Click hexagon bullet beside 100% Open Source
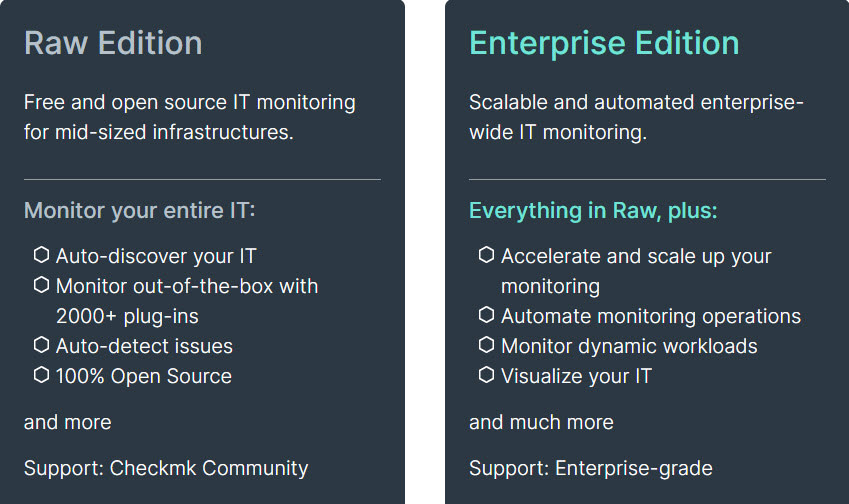Image resolution: width=849 pixels, height=504 pixels. pyautogui.click(x=41, y=375)
